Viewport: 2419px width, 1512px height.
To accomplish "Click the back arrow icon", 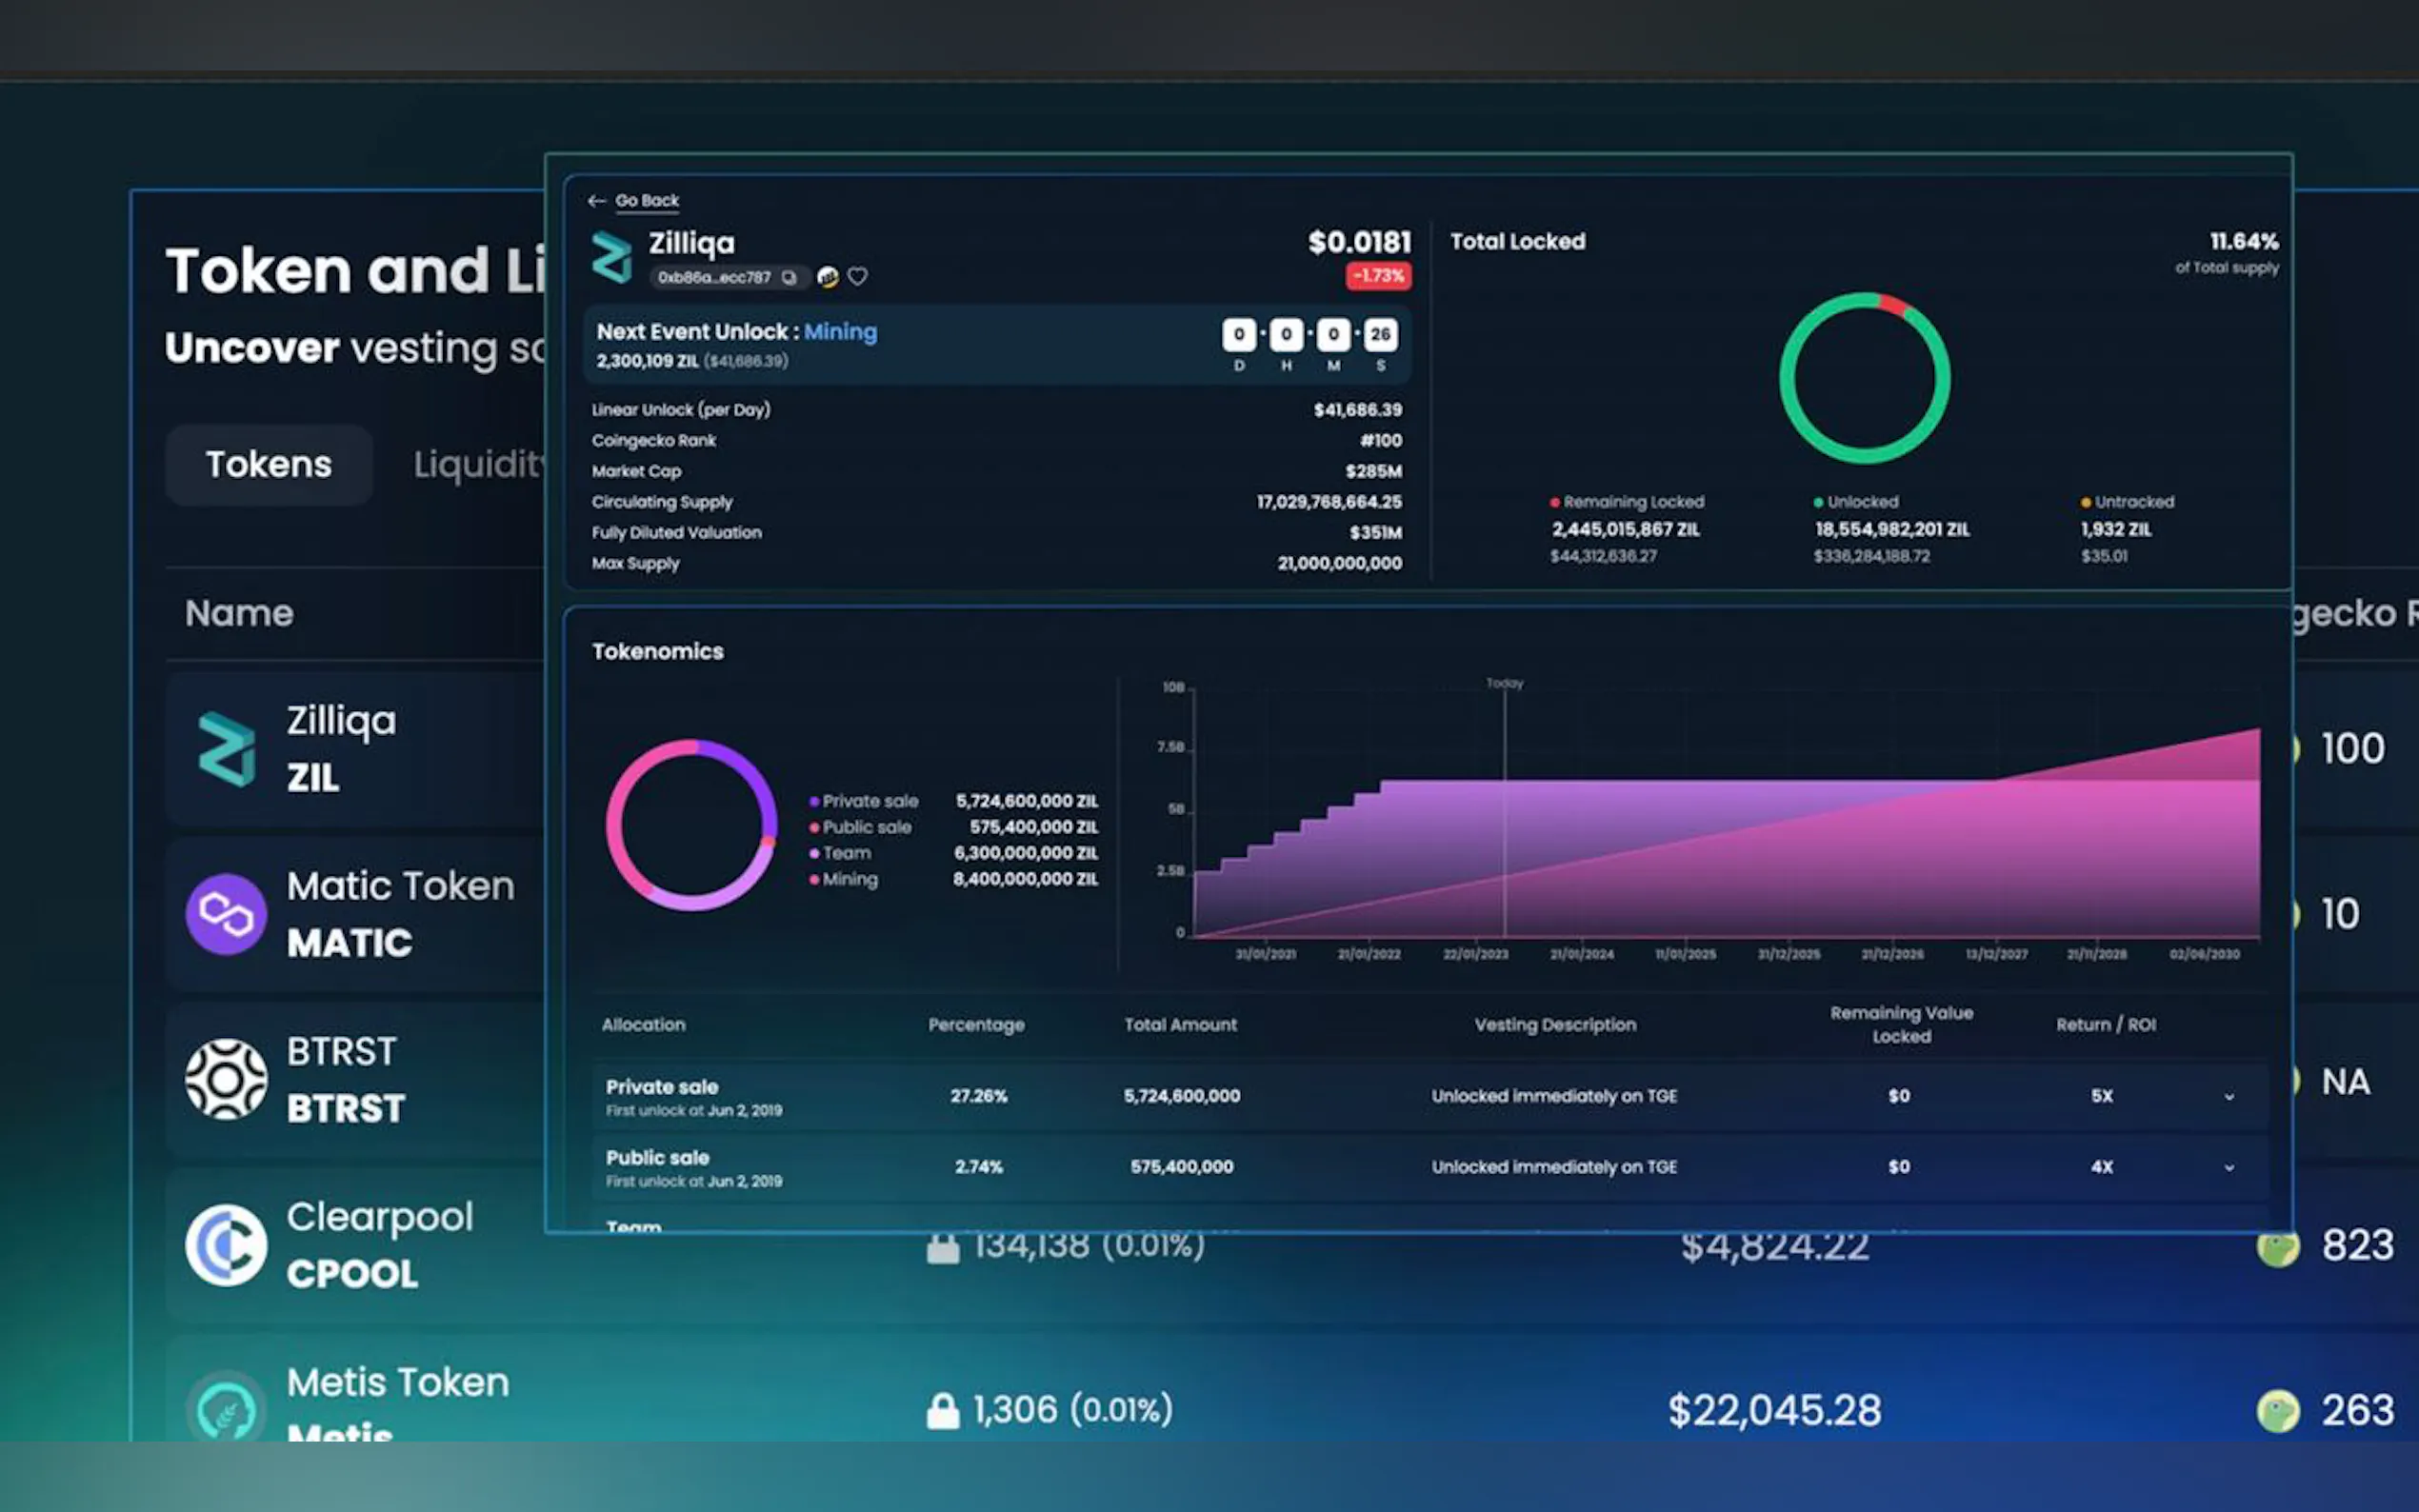I will (597, 201).
